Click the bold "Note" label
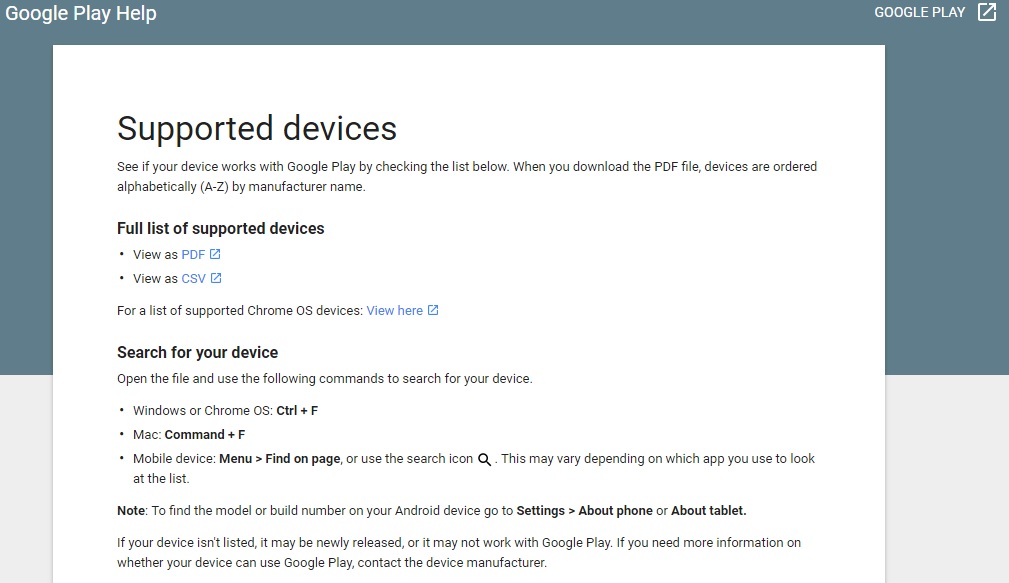 pyautogui.click(x=131, y=511)
